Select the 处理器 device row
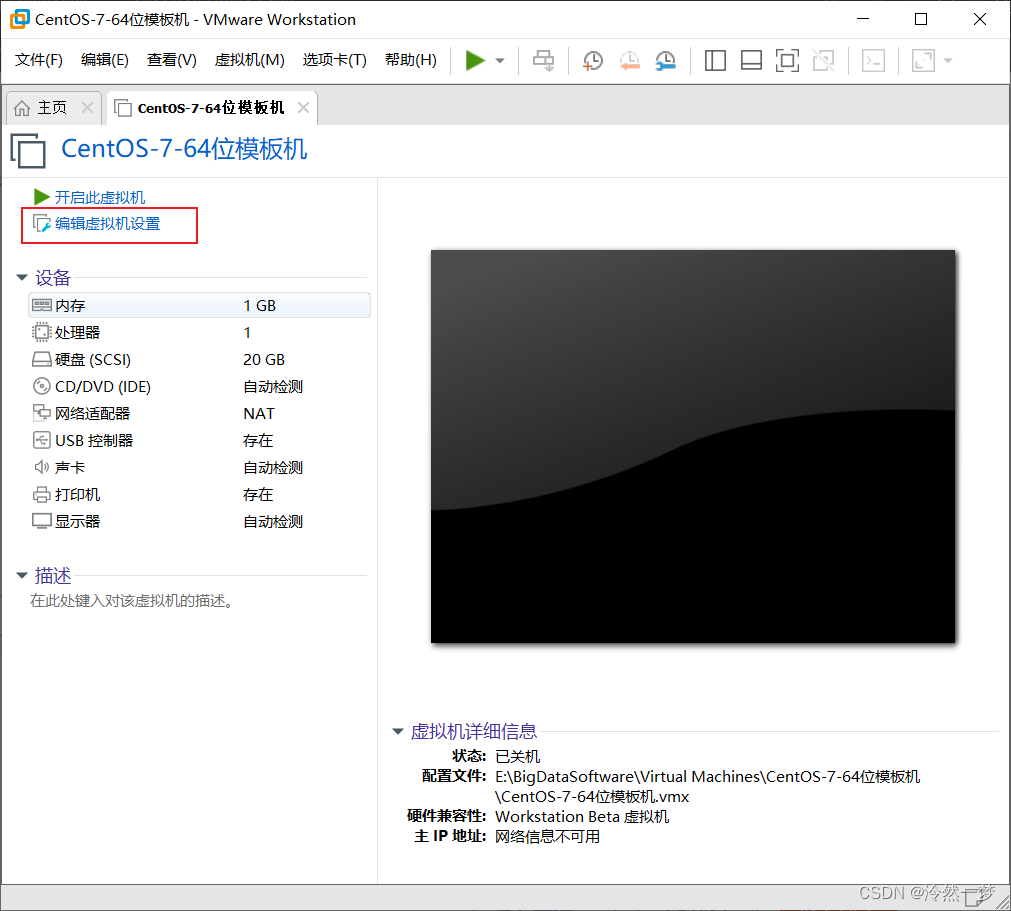The height and width of the screenshot is (911, 1011). click(199, 333)
